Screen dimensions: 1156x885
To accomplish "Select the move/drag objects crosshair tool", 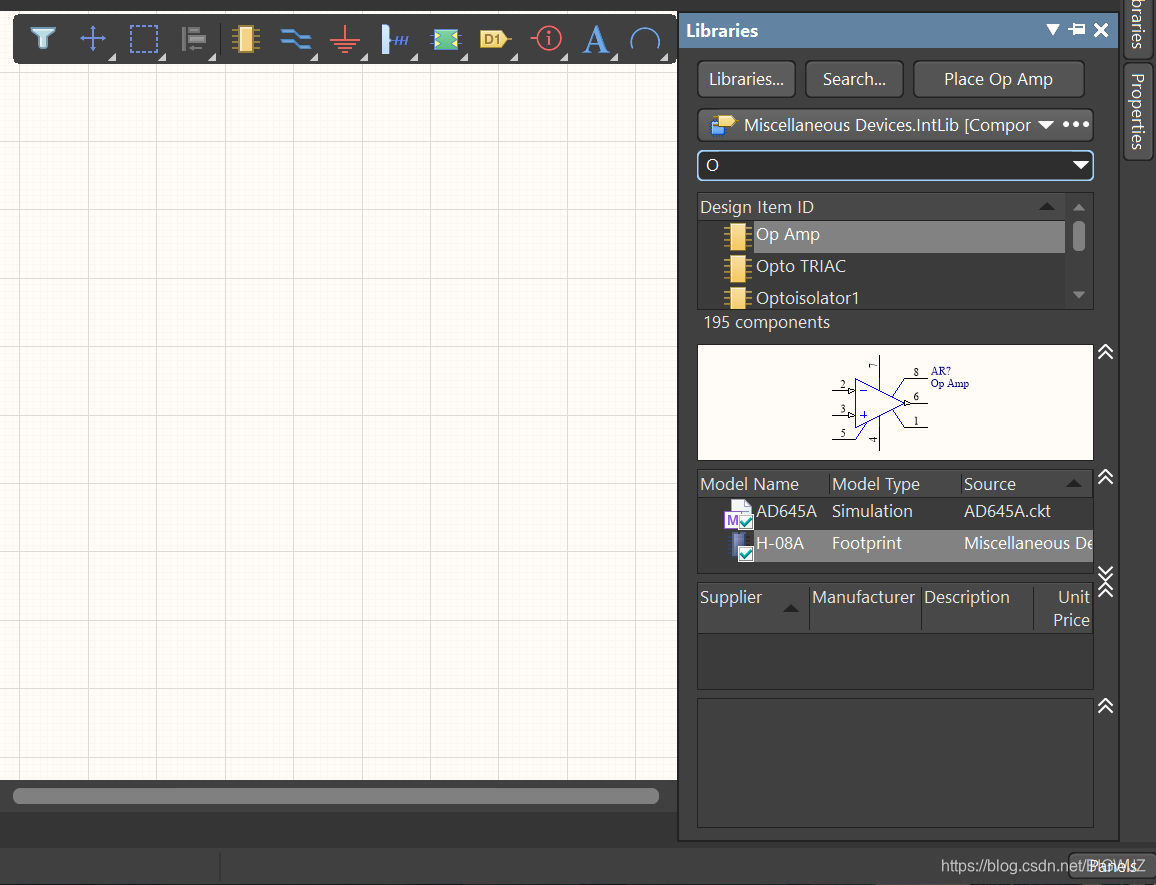I will pos(93,39).
